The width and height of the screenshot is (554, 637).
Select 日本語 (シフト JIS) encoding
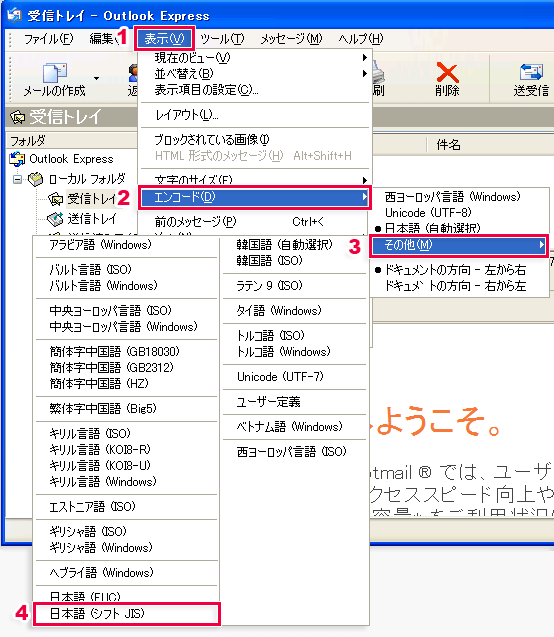[127, 613]
